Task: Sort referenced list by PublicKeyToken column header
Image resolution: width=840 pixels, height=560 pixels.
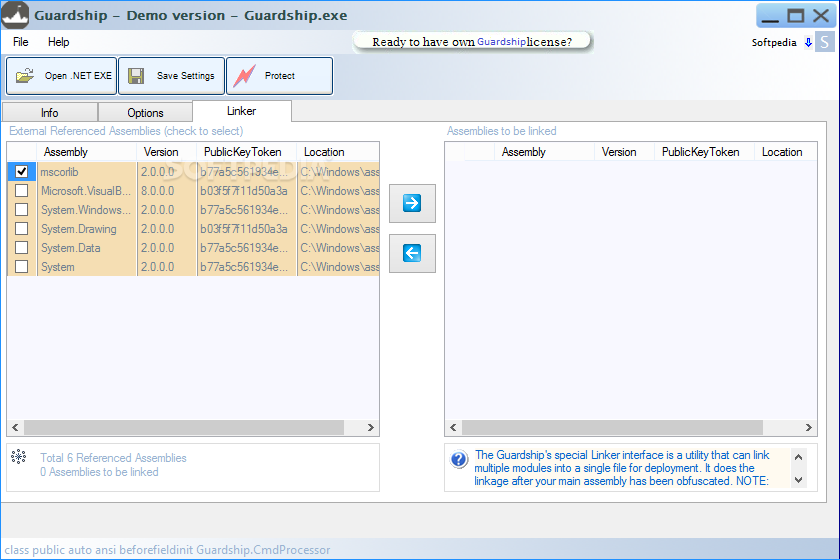Action: [x=246, y=152]
